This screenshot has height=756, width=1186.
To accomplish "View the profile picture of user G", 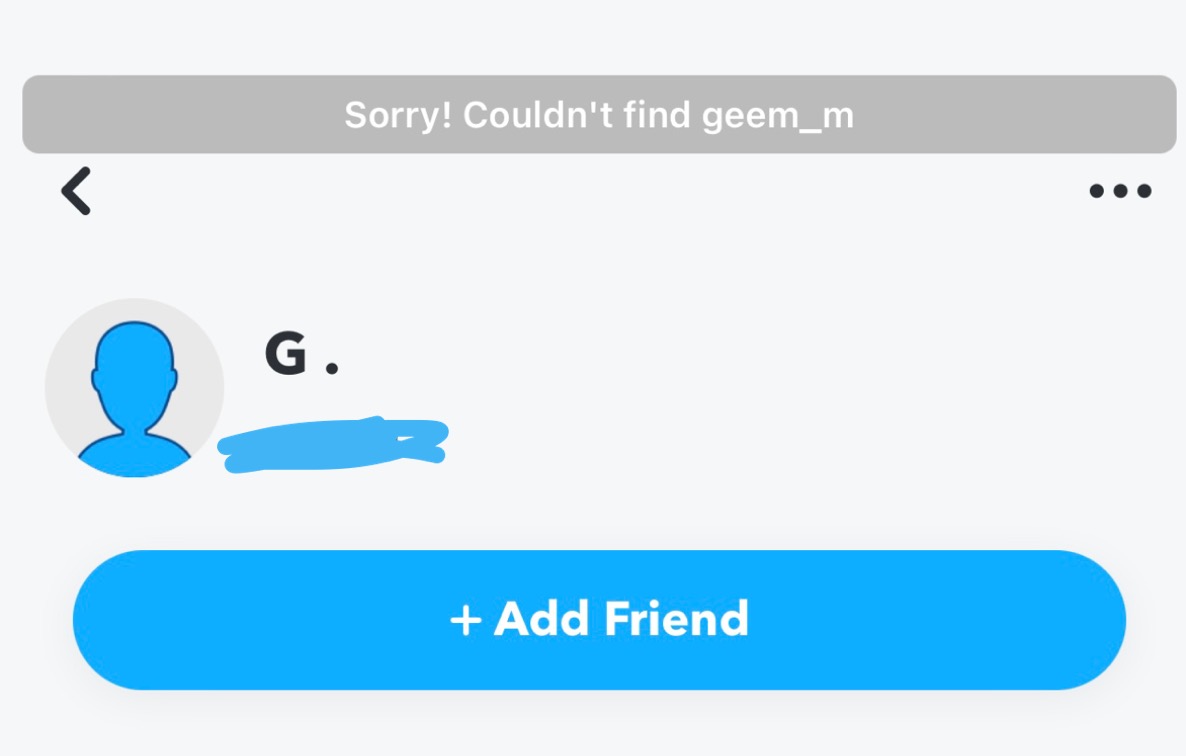I will [135, 388].
